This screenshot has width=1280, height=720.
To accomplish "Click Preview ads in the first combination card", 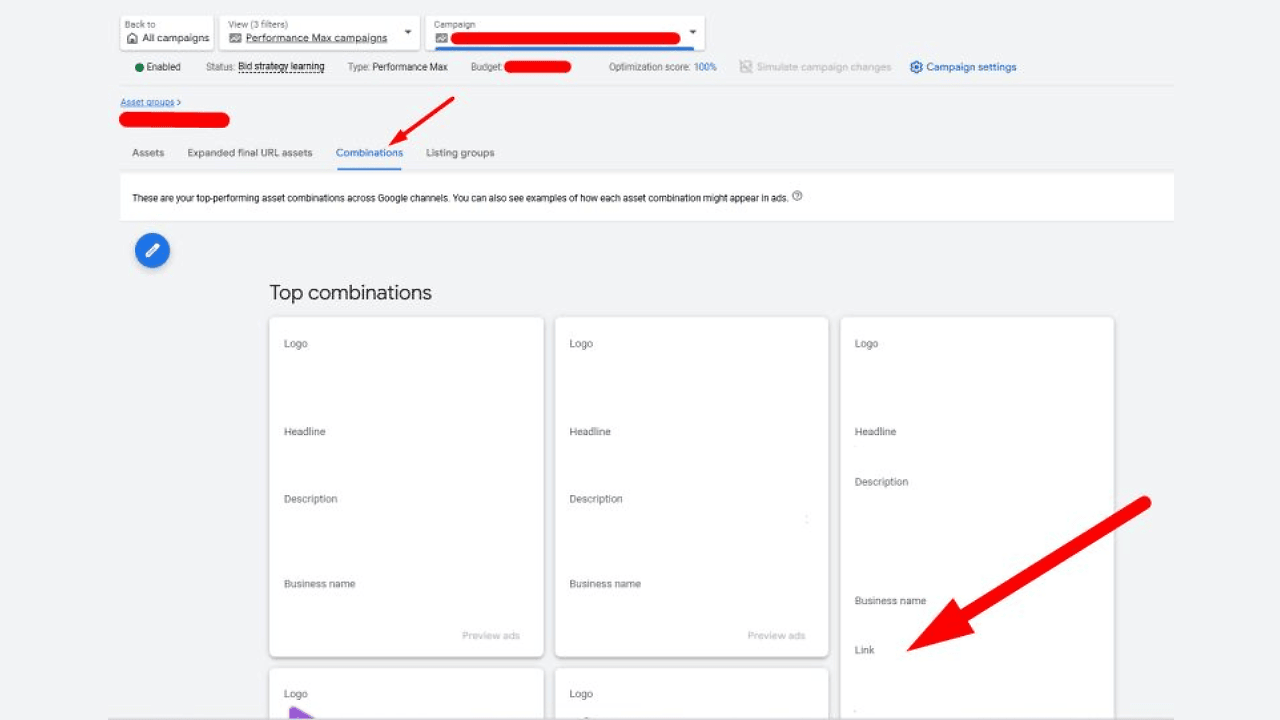I will (490, 636).
